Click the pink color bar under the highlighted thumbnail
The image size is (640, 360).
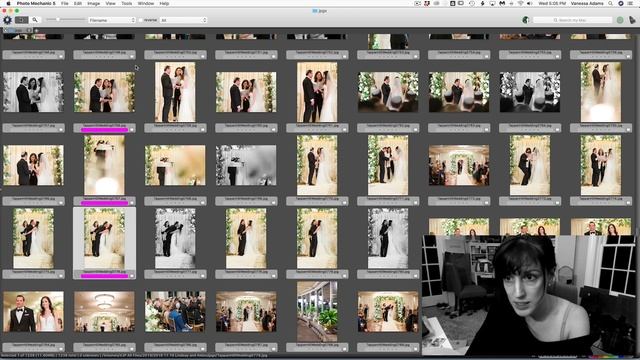pos(104,276)
